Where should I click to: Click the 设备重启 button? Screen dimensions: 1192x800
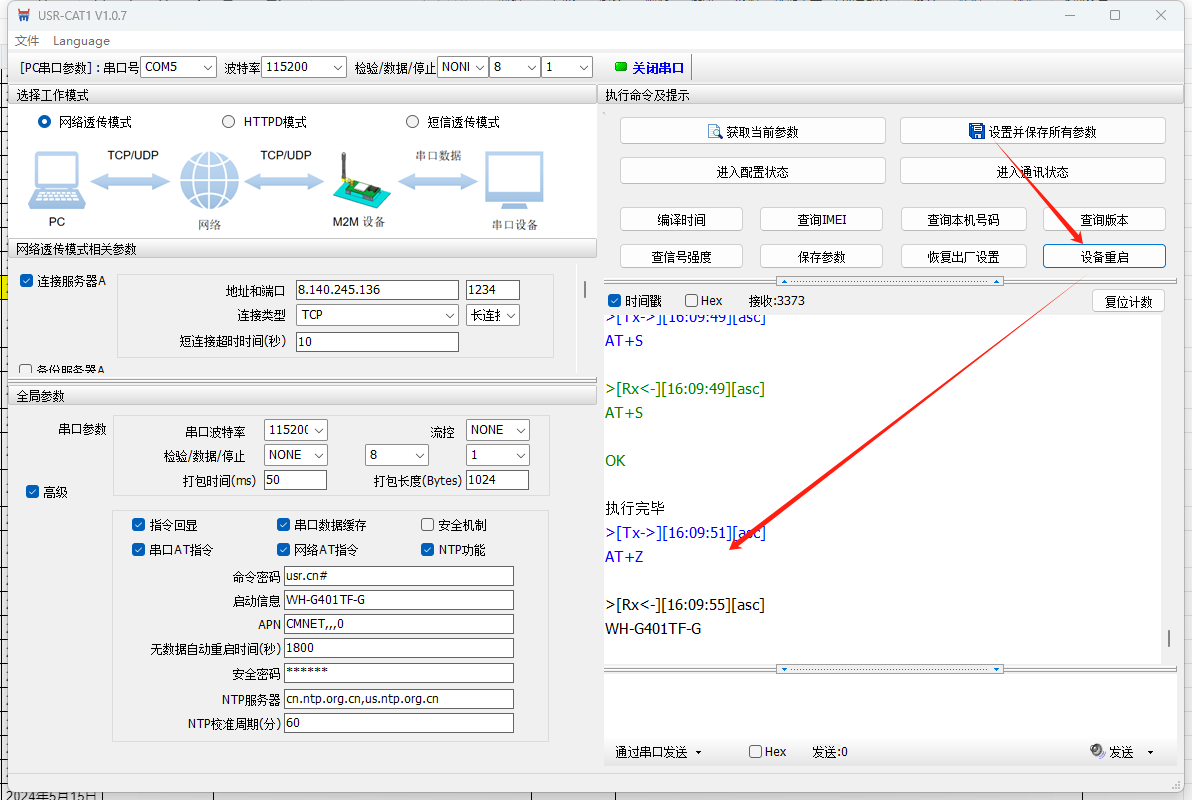point(1104,256)
